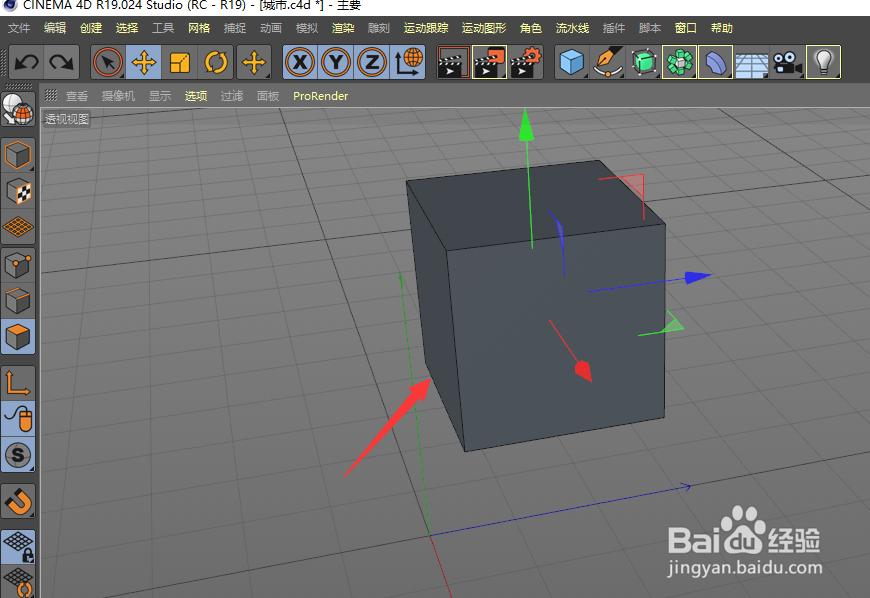The image size is (870, 598).
Task: Toggle Tweak mode mouse icon
Action: [x=18, y=419]
